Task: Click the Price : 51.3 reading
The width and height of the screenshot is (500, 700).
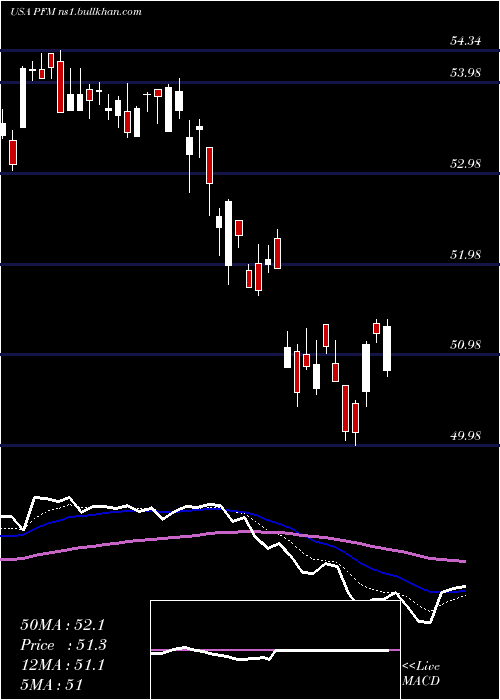Action: [x=63, y=645]
